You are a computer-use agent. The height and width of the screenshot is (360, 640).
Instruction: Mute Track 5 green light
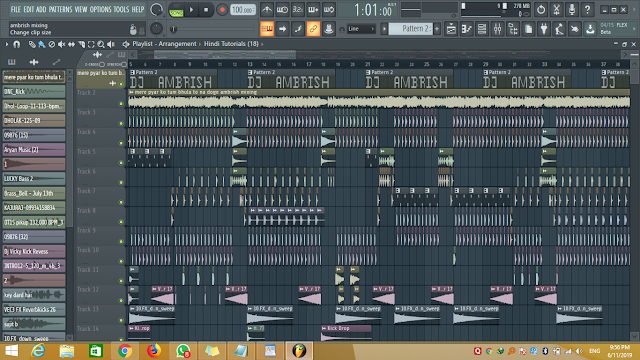[121, 163]
